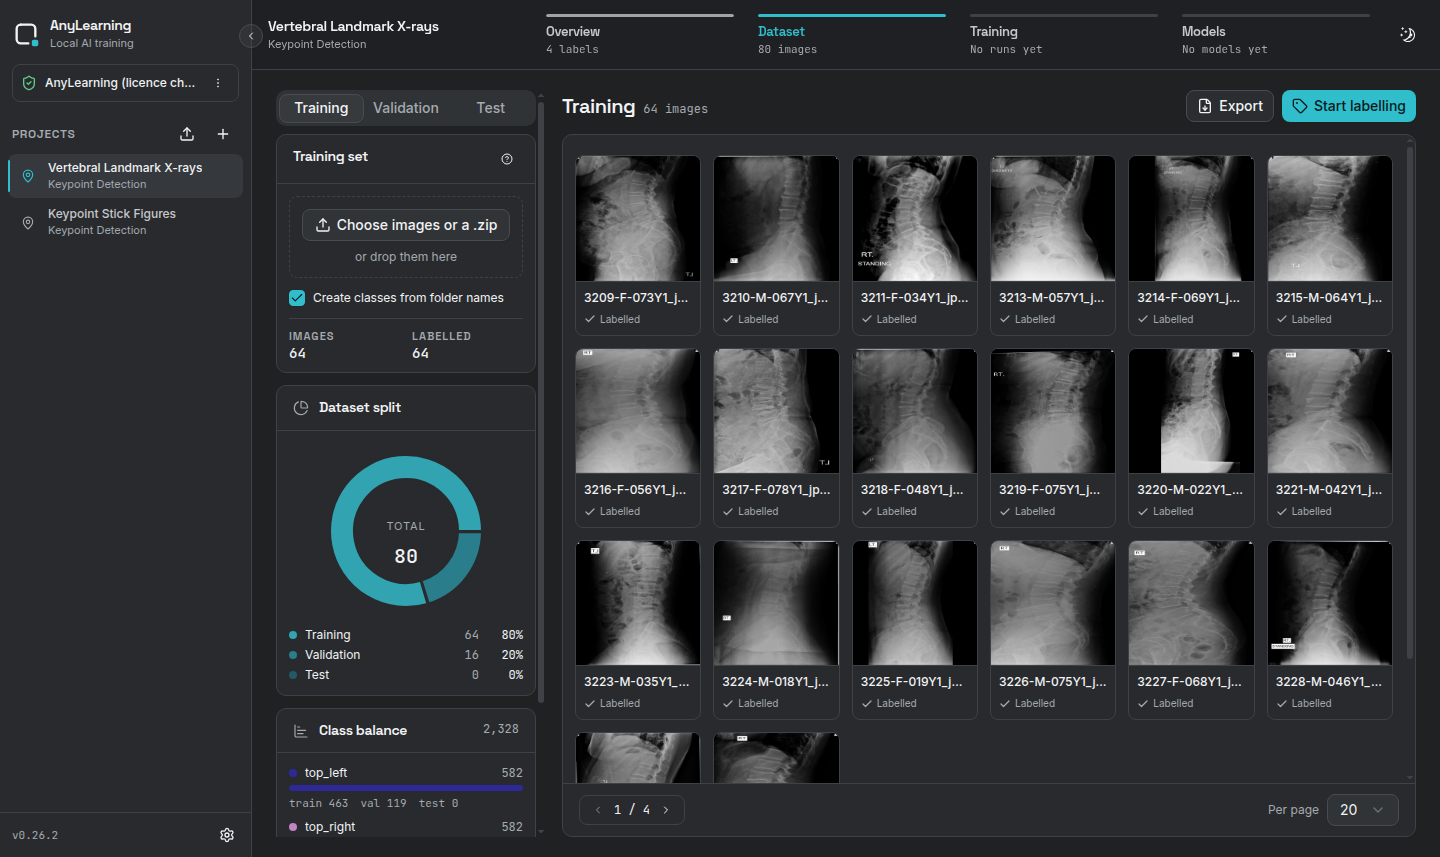Open image 3224-M-018Y1 thumbnail
This screenshot has height=857, width=1440.
click(776, 603)
